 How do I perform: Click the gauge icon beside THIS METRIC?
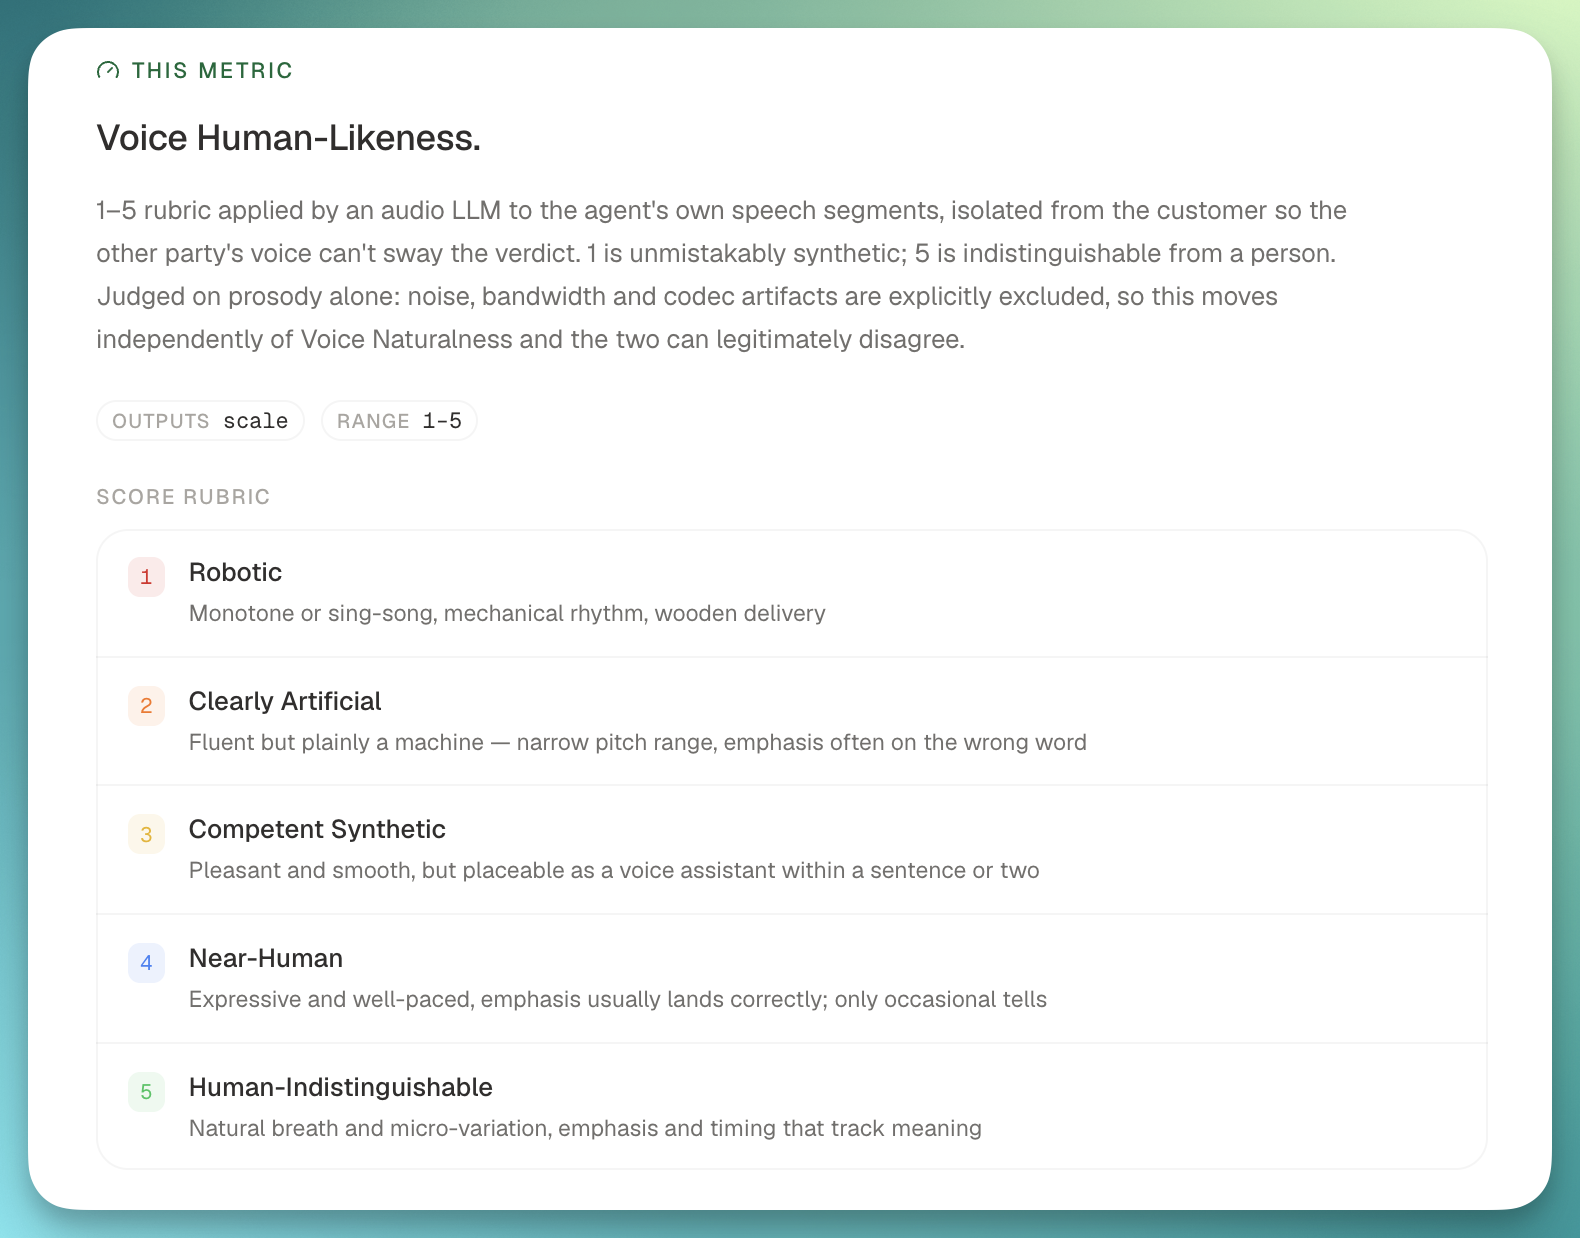(x=108, y=70)
